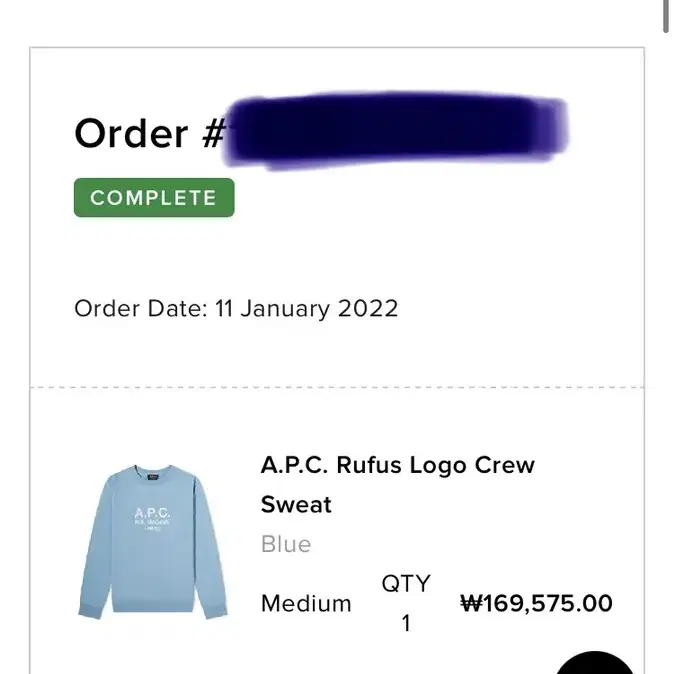
Task: Click the left sleeve cuff of the sweater image
Action: click(x=90, y=611)
